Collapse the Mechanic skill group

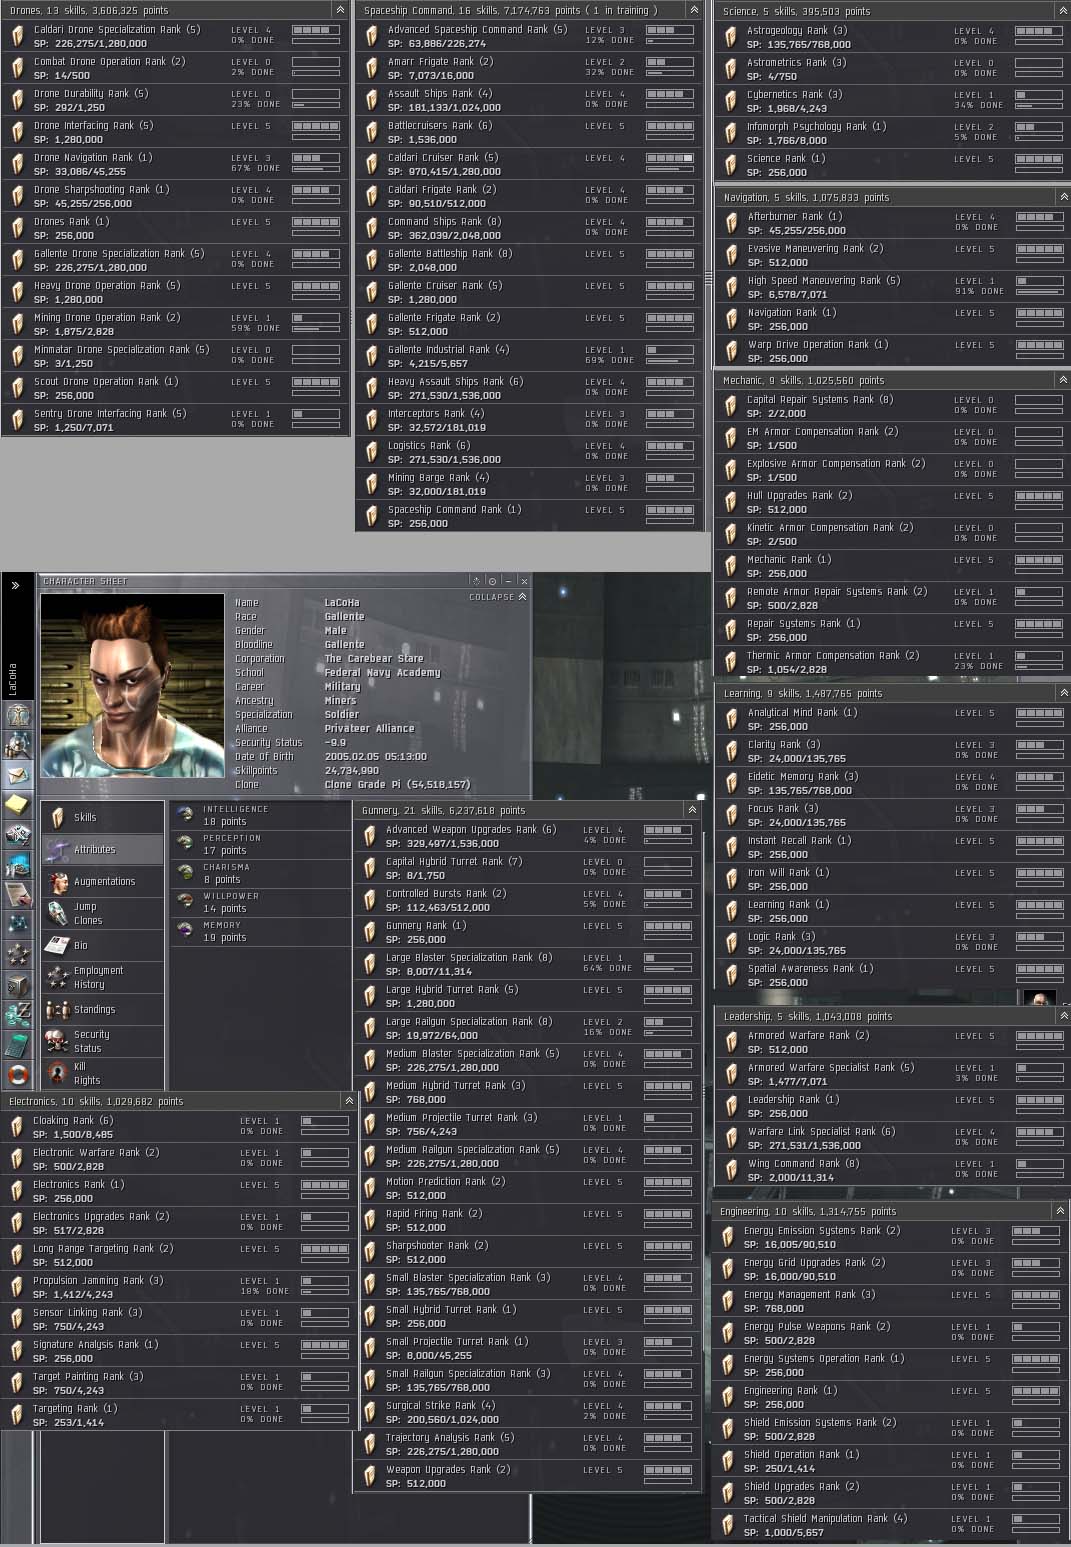[x=1063, y=380]
